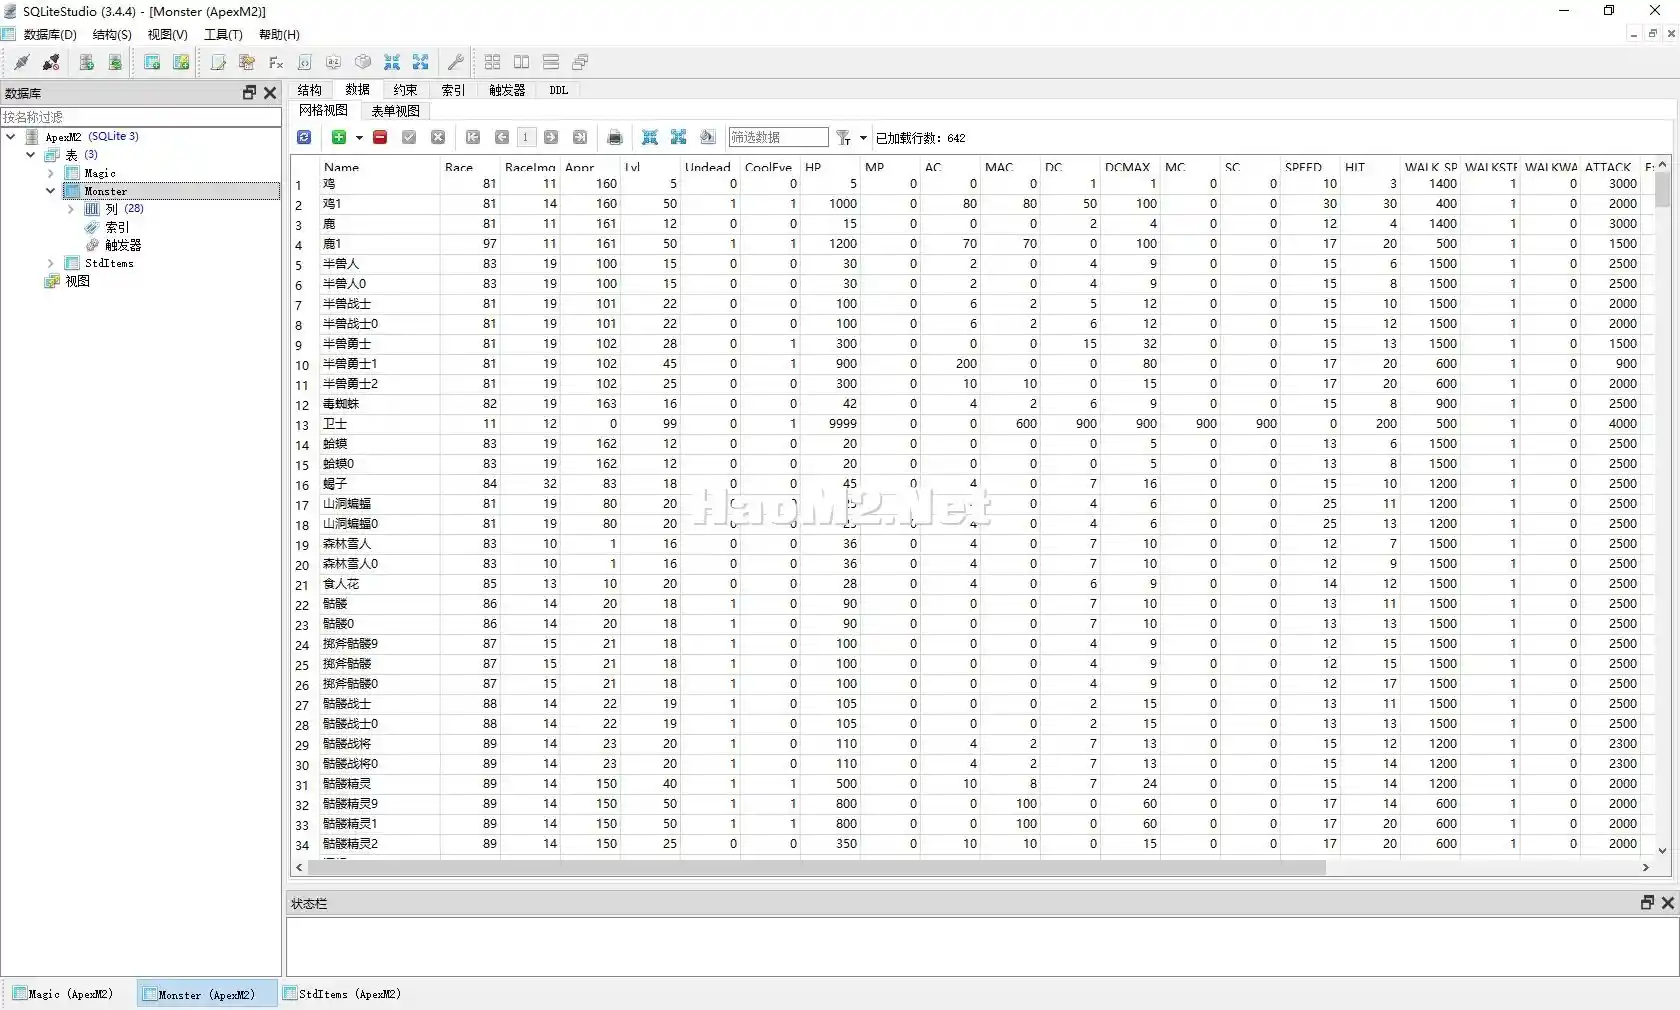The image size is (1680, 1010).
Task: Open the 工具(T) menu
Action: click(223, 34)
